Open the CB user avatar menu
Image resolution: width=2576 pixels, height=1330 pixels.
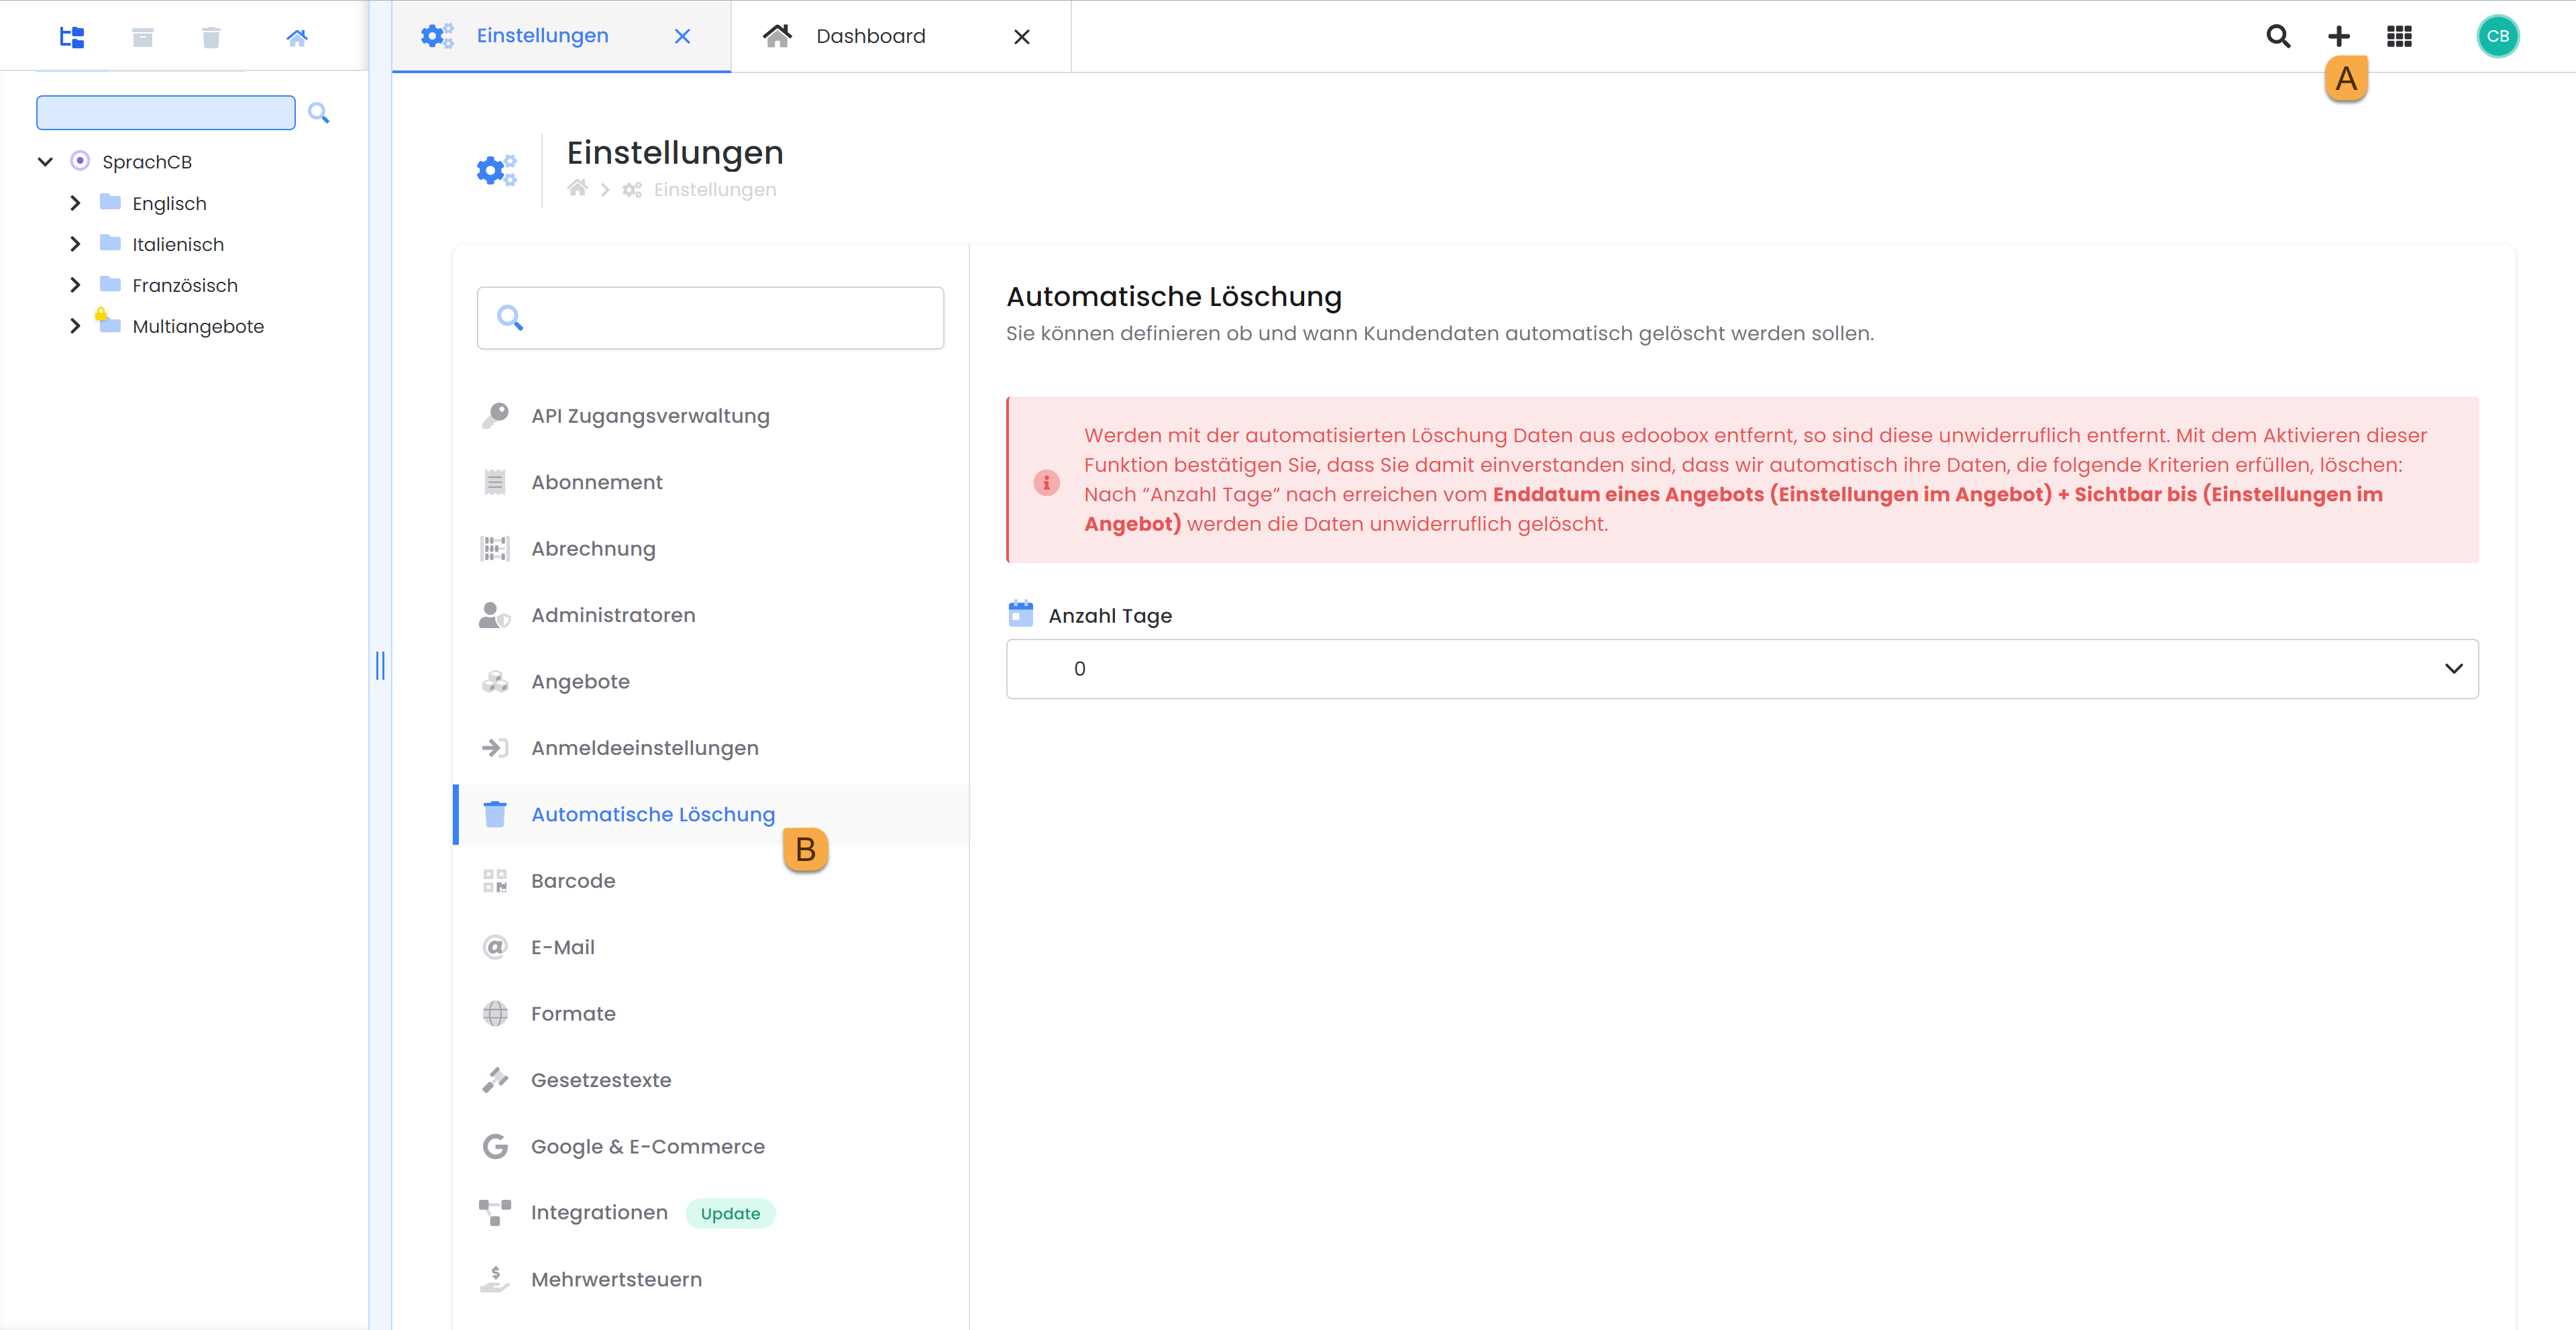pos(2497,36)
